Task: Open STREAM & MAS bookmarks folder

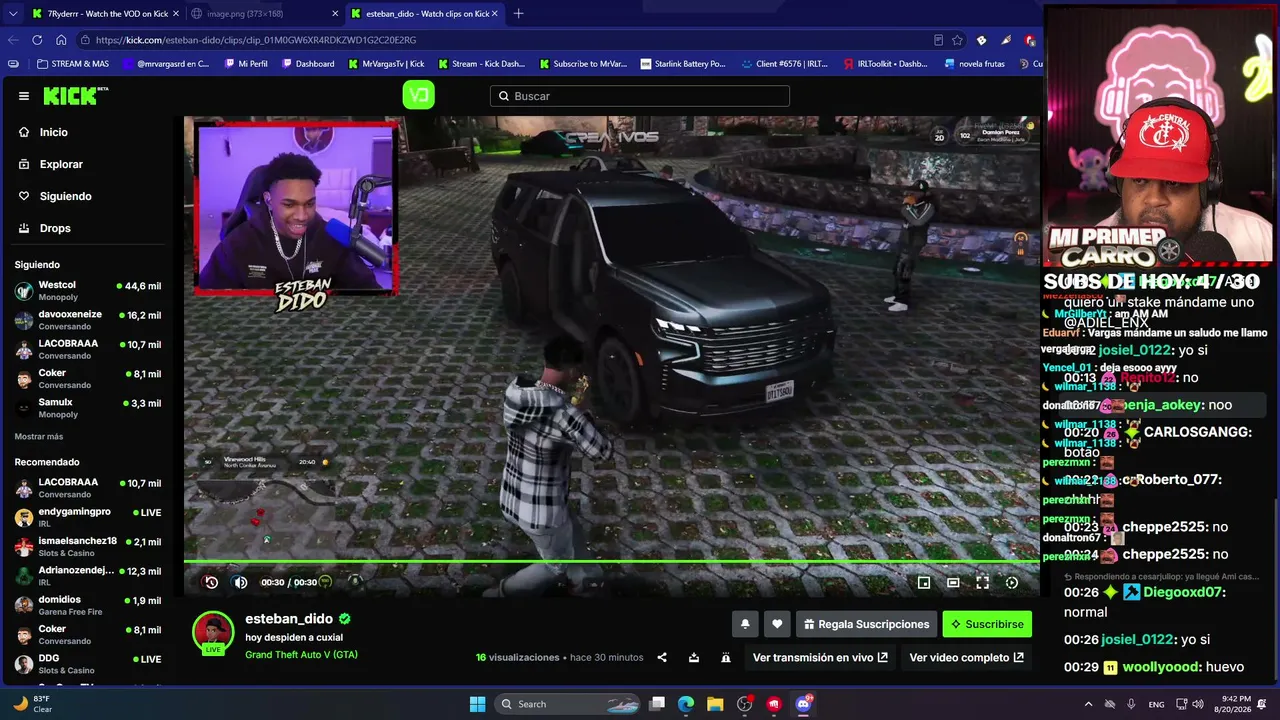Action: [x=73, y=64]
